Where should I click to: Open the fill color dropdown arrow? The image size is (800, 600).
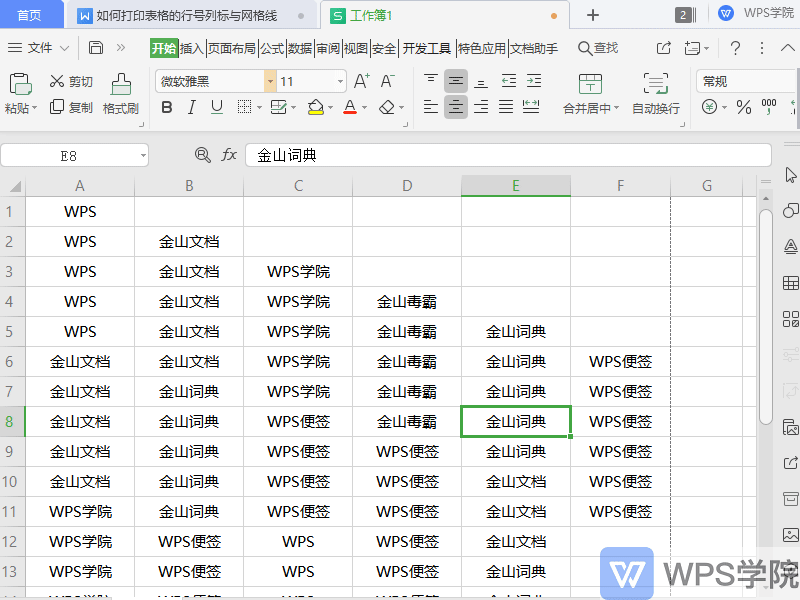[331, 108]
